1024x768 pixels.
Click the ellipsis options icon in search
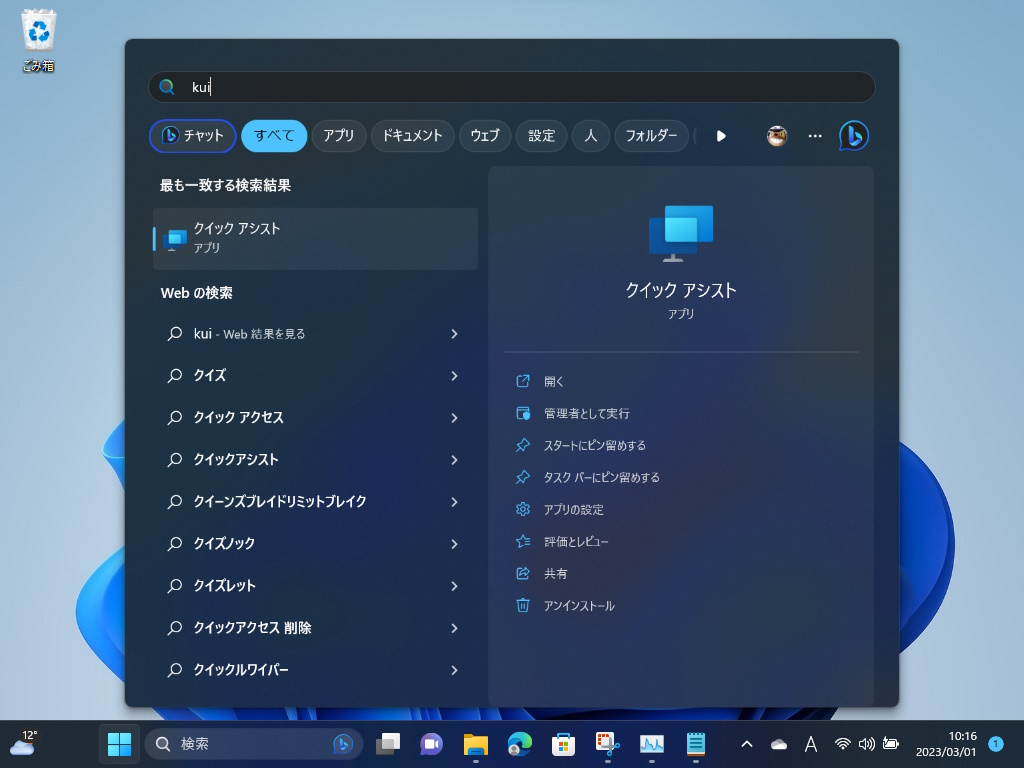tap(814, 136)
